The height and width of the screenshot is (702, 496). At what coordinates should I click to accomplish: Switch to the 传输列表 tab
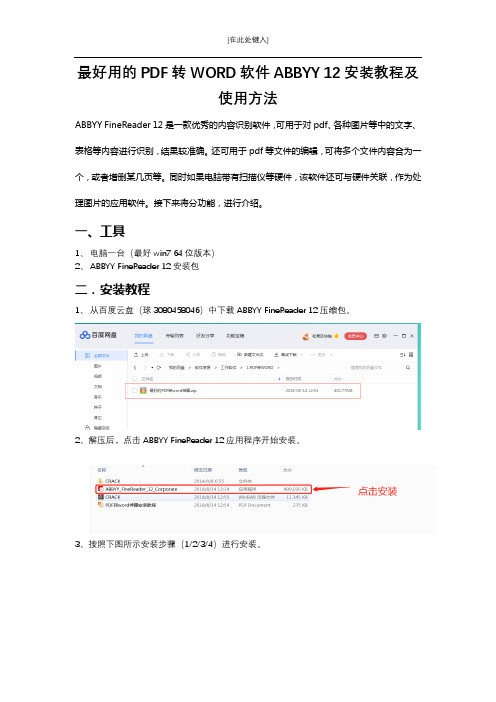(x=175, y=336)
